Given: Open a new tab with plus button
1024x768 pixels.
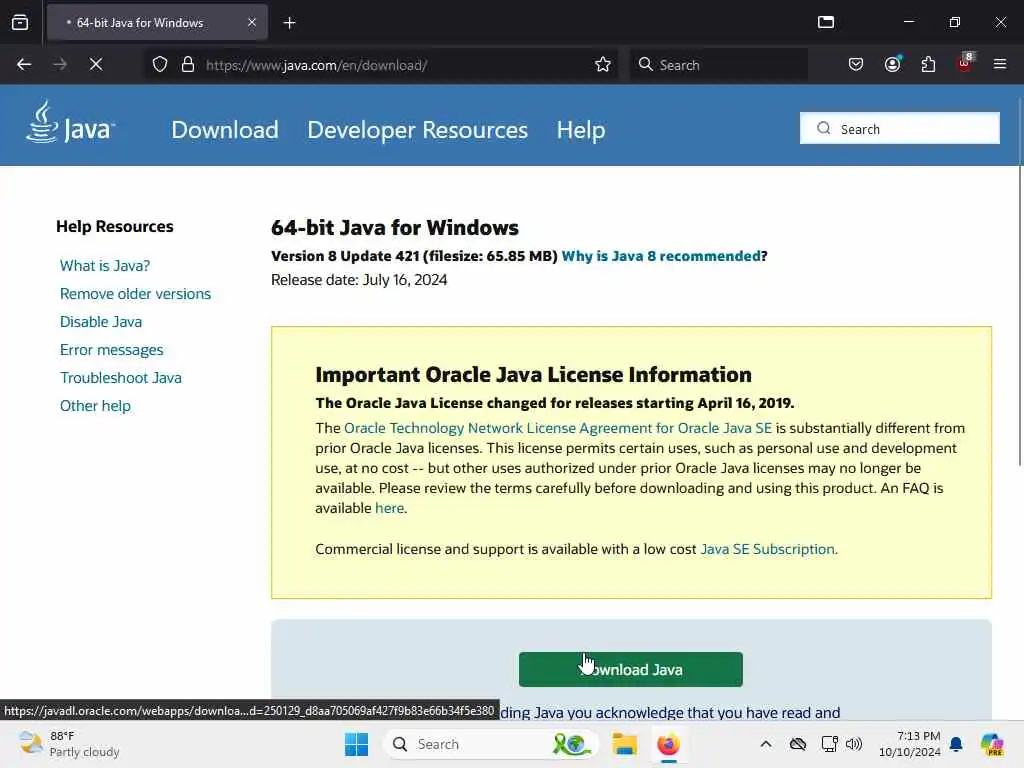Looking at the screenshot, I should coord(289,23).
